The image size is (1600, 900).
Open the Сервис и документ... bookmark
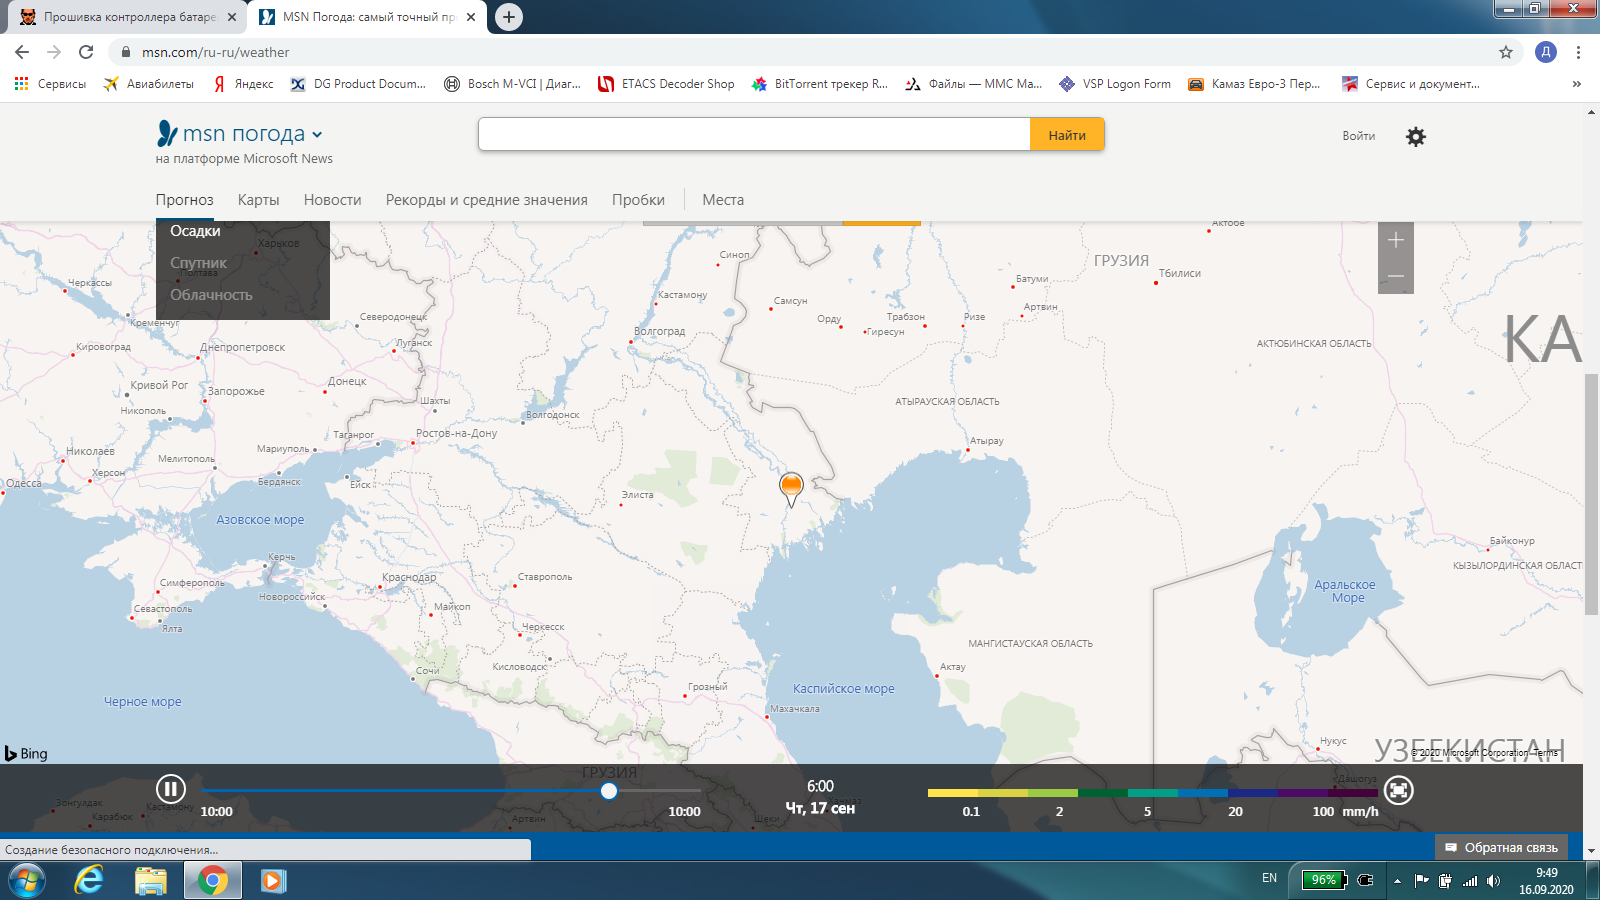pos(1411,84)
